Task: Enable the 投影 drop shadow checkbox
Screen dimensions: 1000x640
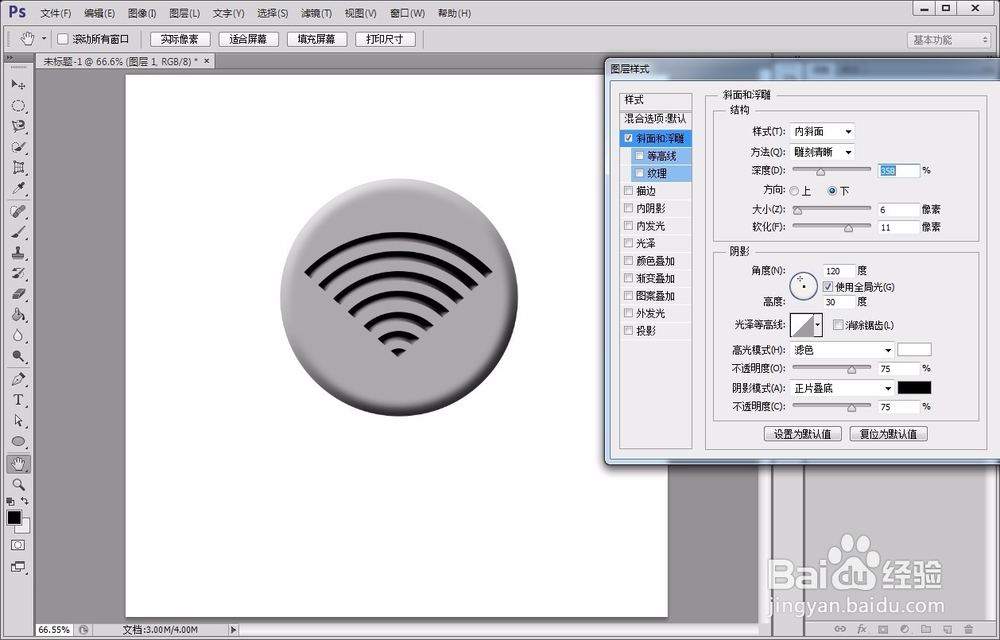Action: click(x=629, y=331)
